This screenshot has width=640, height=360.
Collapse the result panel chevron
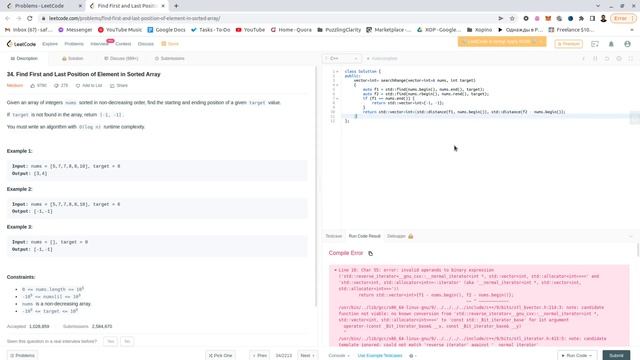click(631, 236)
